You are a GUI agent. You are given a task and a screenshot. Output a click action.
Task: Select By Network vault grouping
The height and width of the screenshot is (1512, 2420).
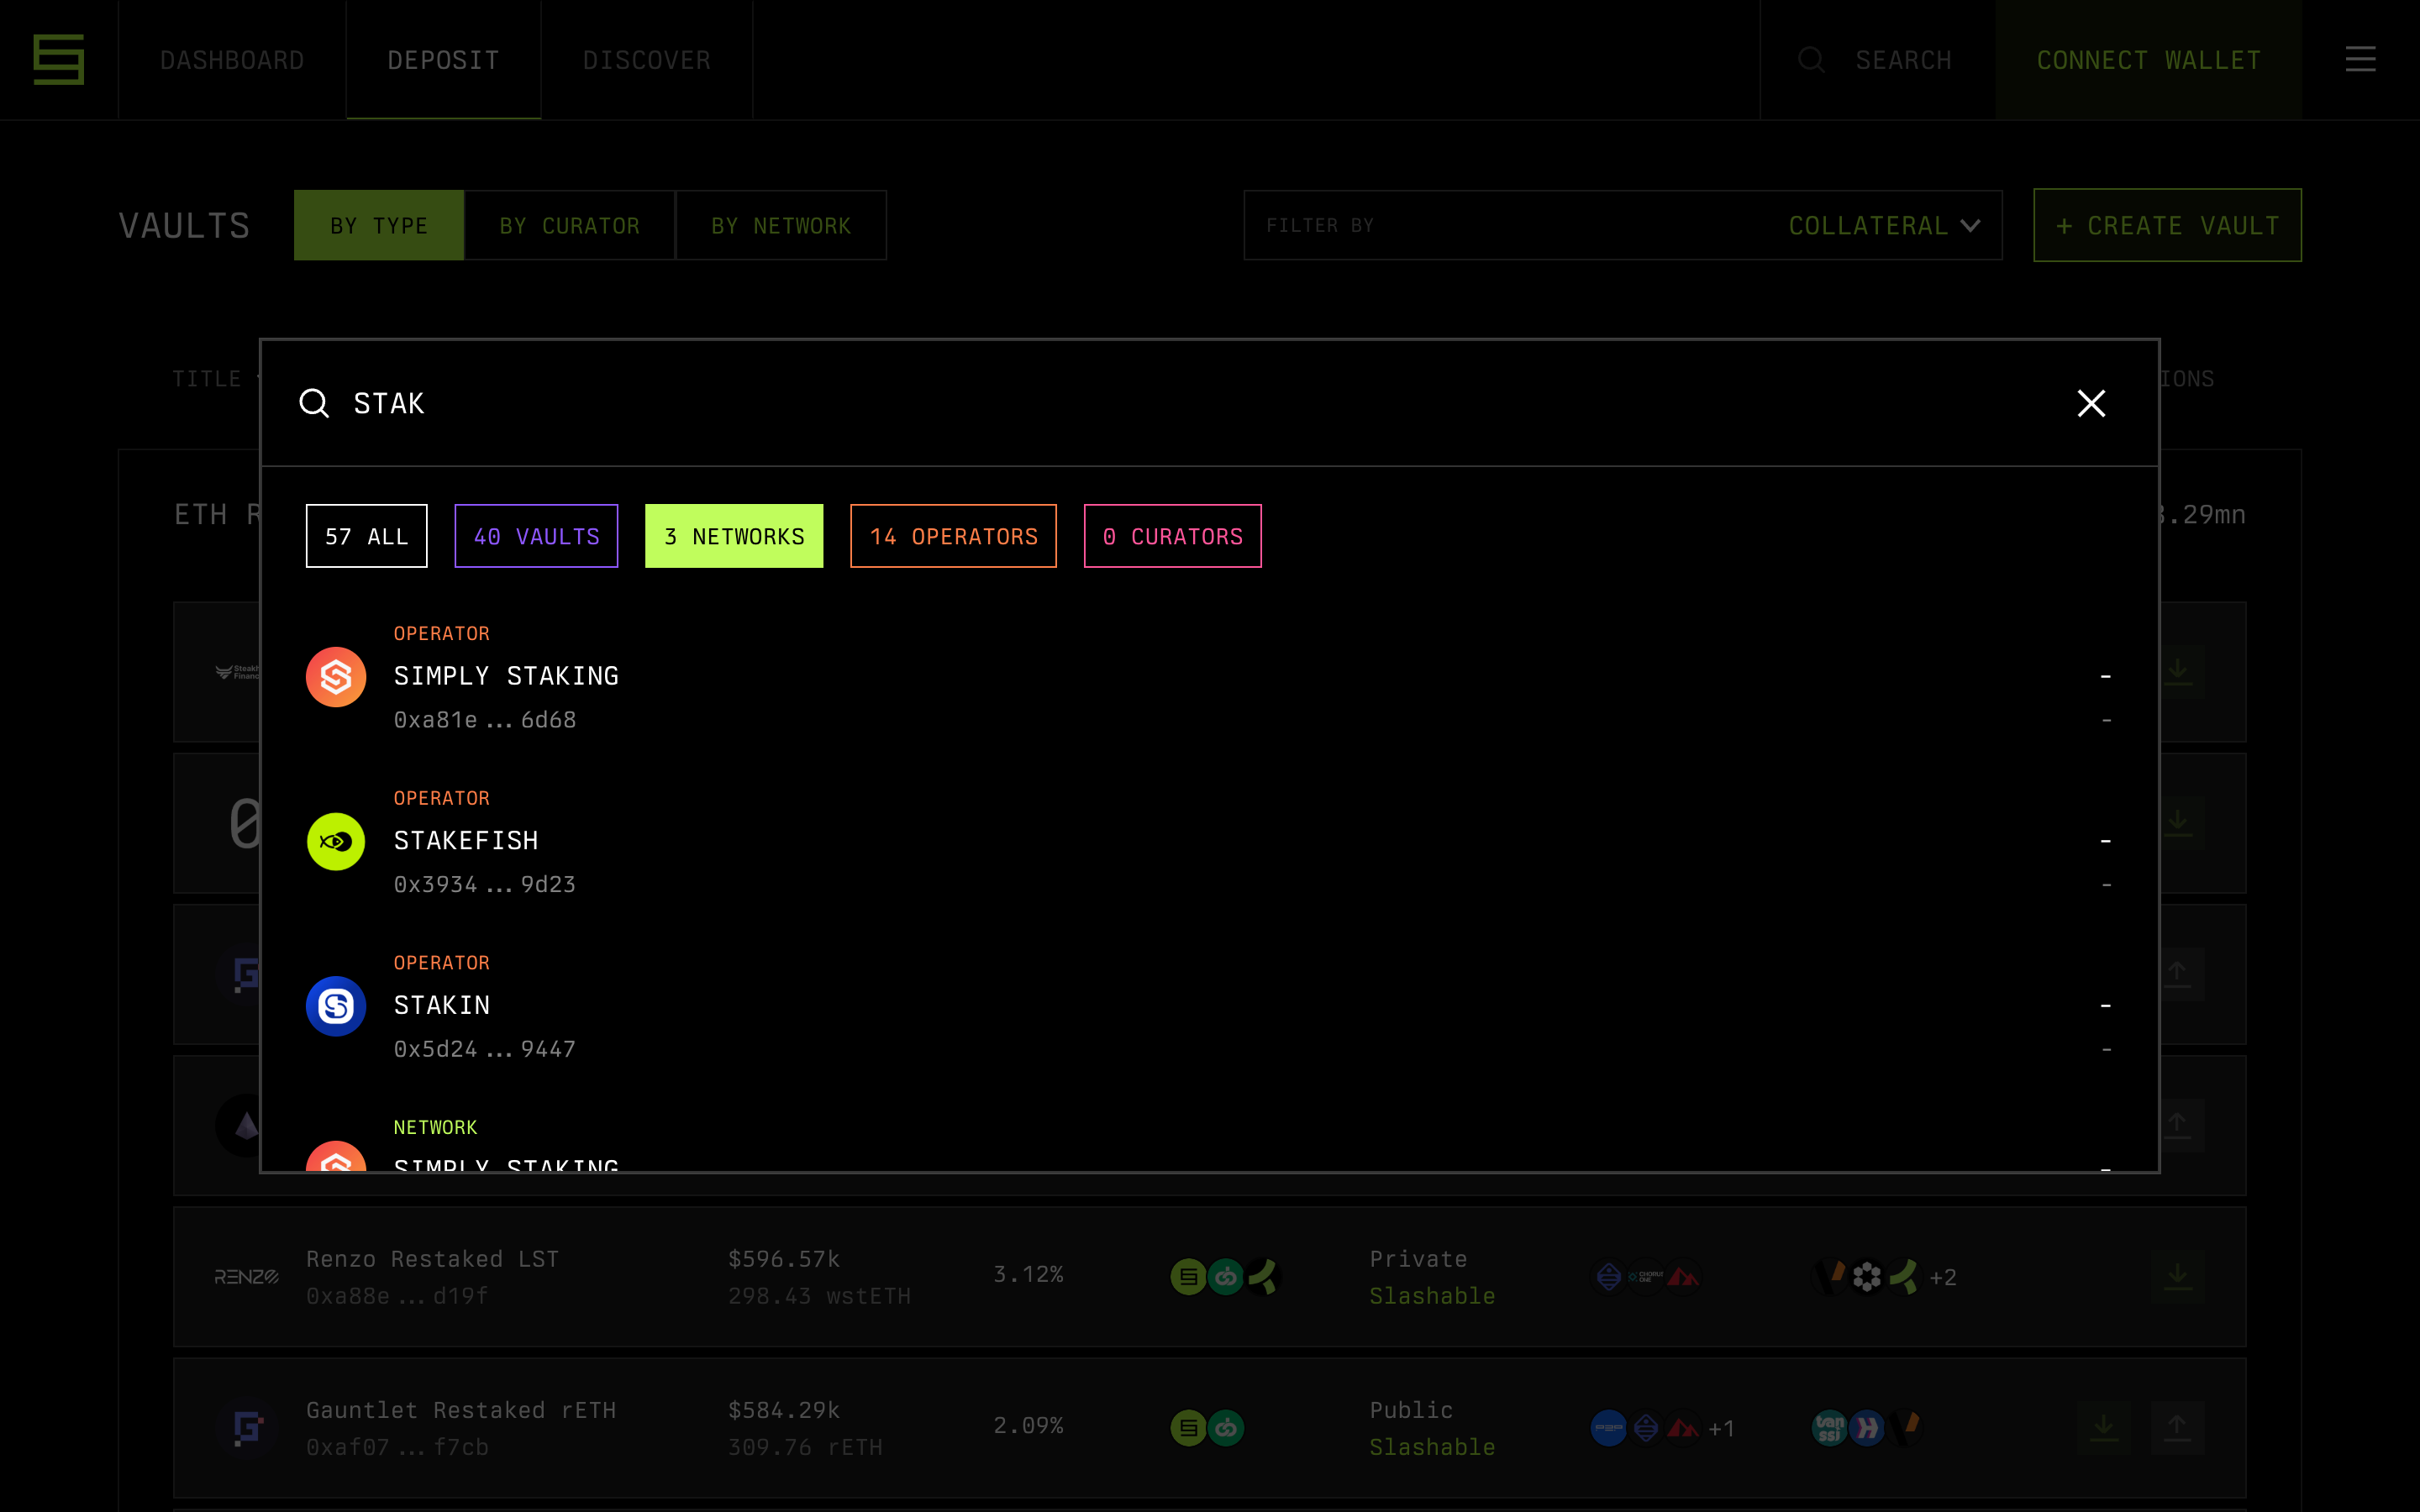tap(781, 226)
